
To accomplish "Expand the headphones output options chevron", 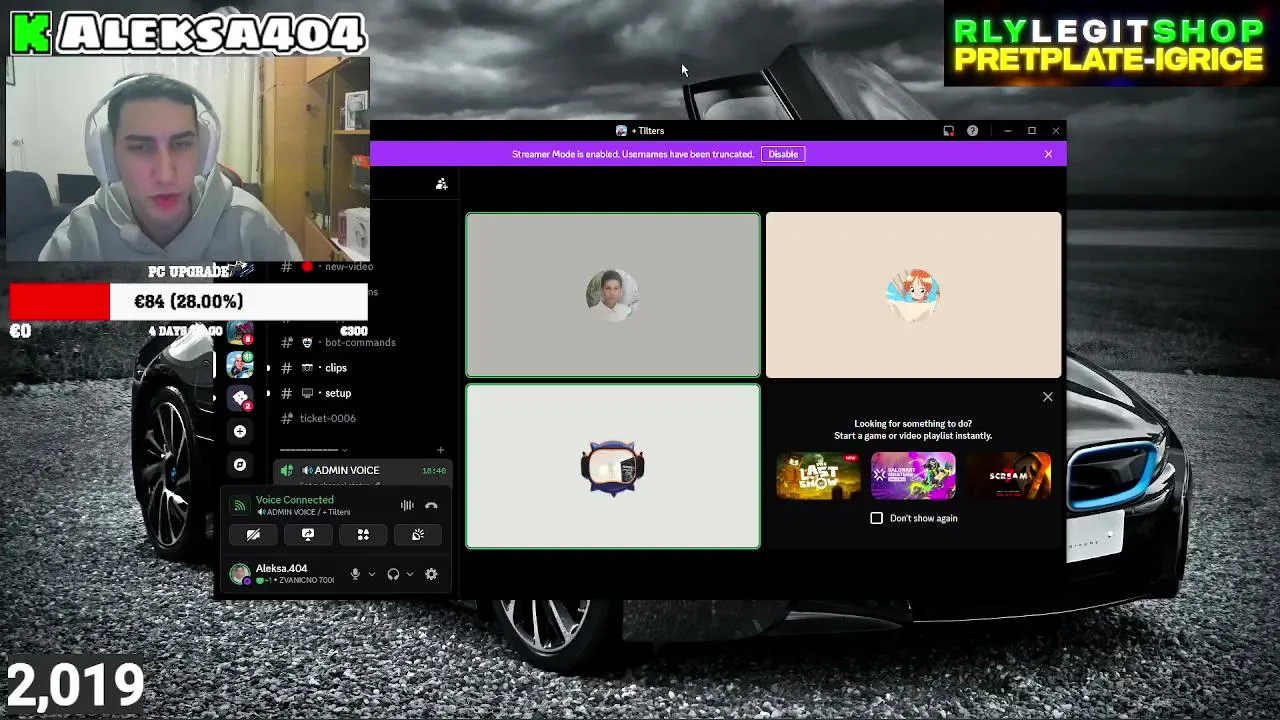I will tap(410, 574).
